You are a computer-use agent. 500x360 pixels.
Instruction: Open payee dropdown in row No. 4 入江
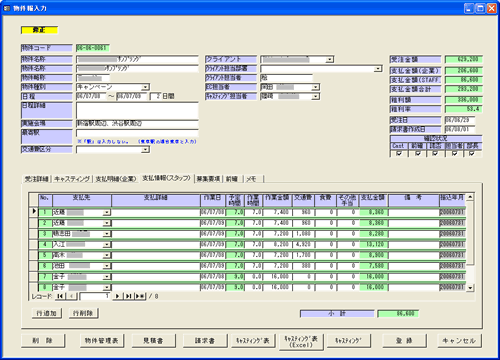point(107,244)
